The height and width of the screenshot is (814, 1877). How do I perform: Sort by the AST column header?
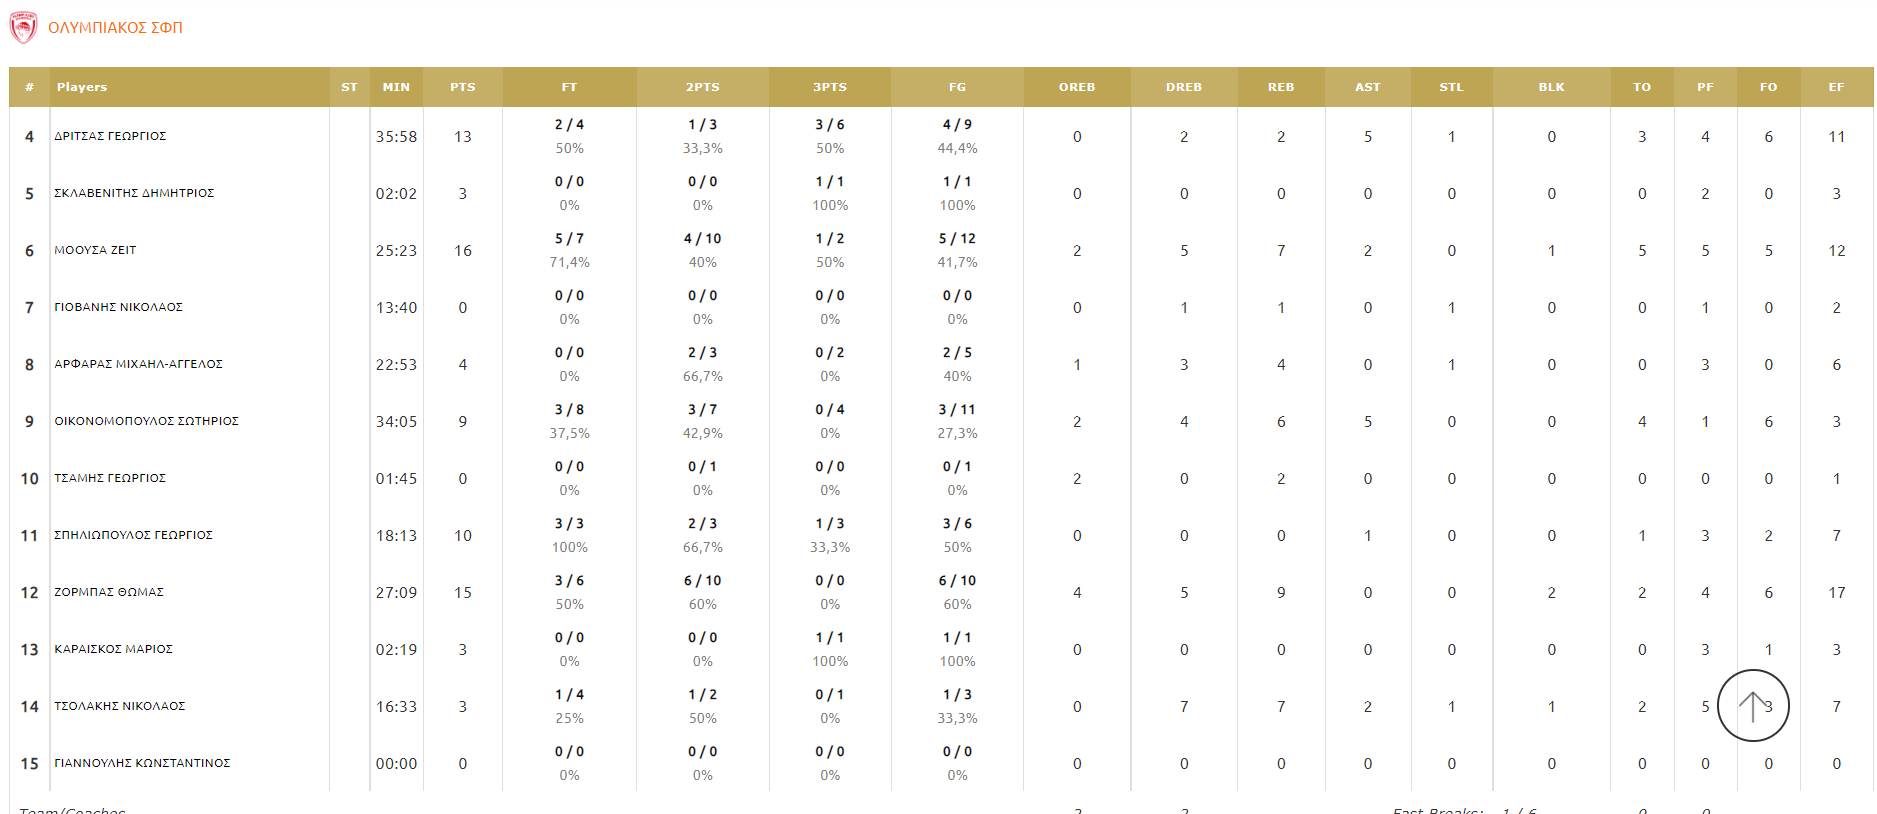(x=1367, y=87)
